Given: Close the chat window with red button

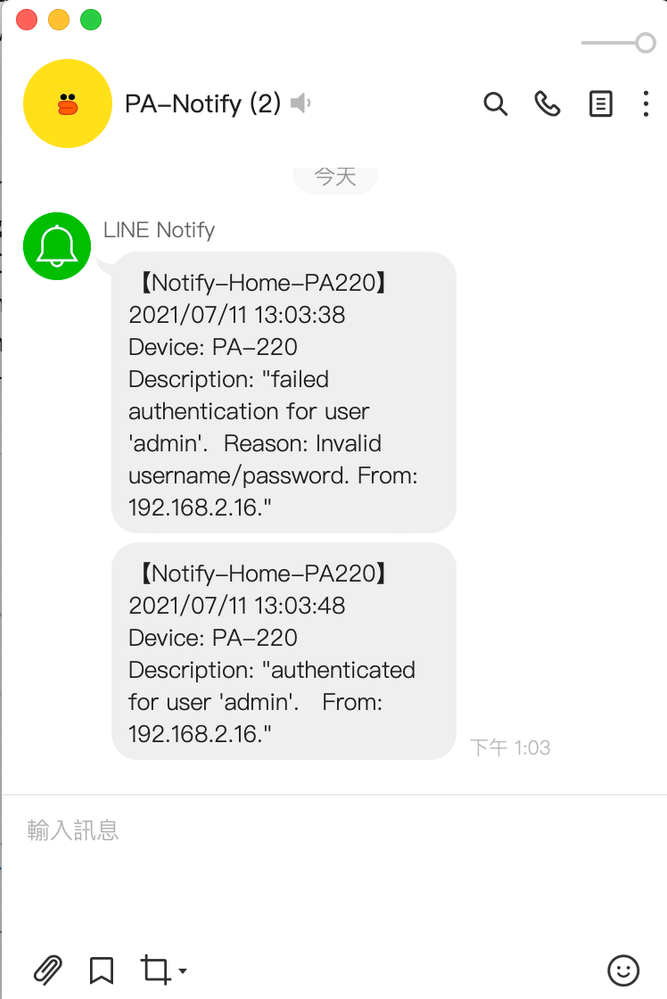Looking at the screenshot, I should pyautogui.click(x=27, y=19).
